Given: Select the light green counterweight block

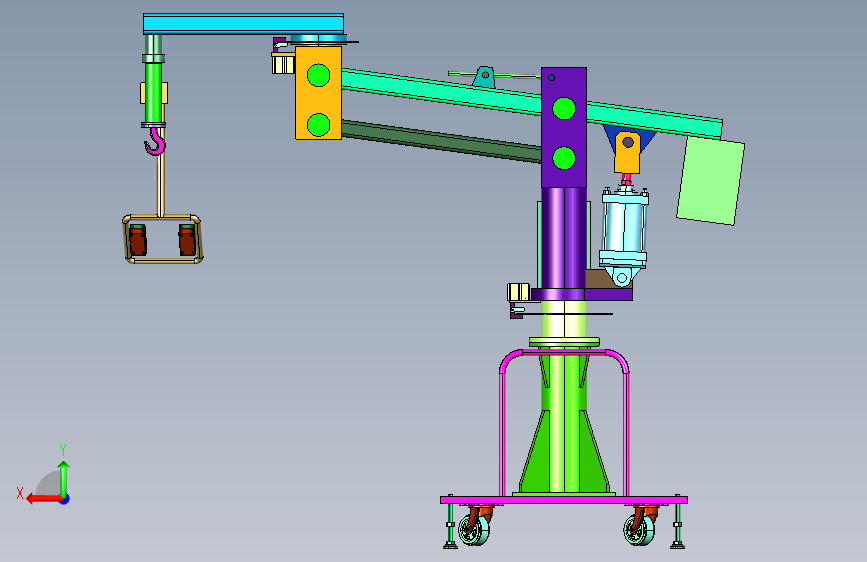Looking at the screenshot, I should [711, 181].
